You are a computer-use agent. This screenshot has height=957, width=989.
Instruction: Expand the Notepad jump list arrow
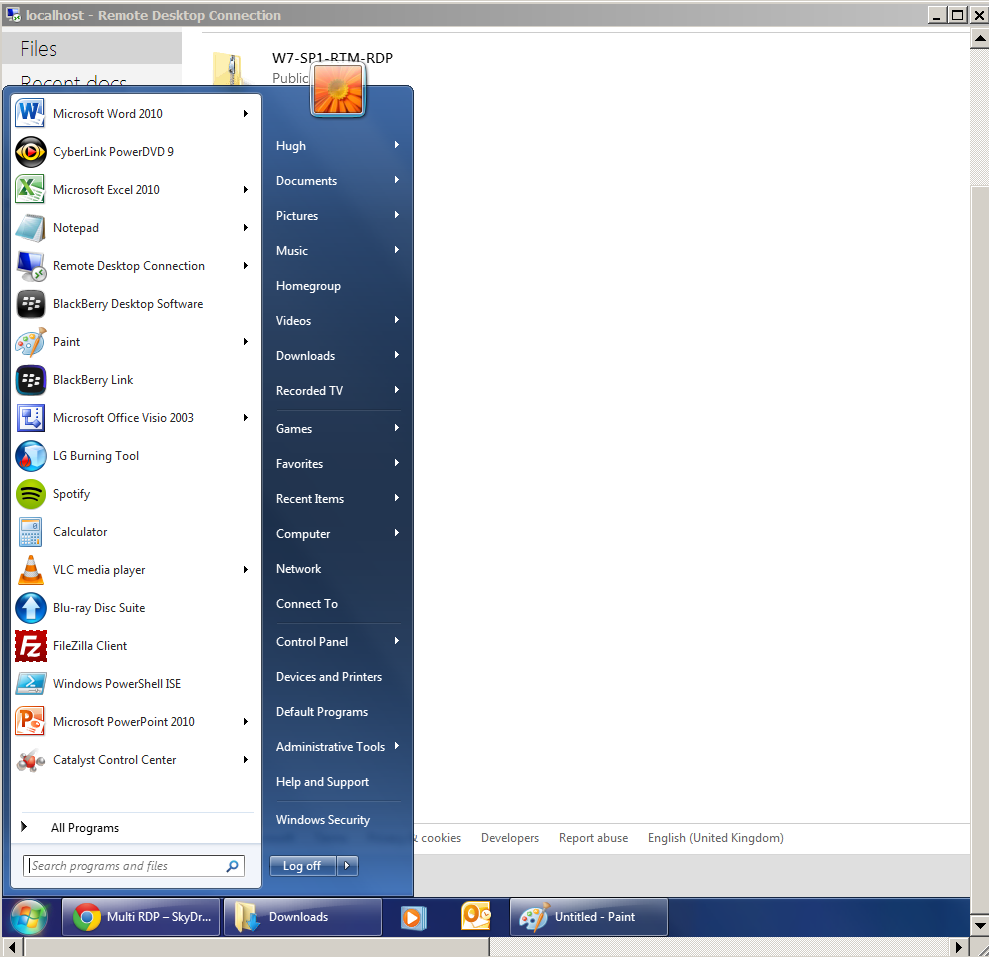point(245,228)
